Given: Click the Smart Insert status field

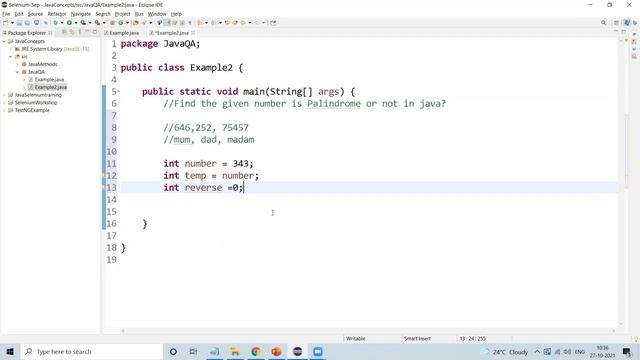Looking at the screenshot, I should (417, 338).
